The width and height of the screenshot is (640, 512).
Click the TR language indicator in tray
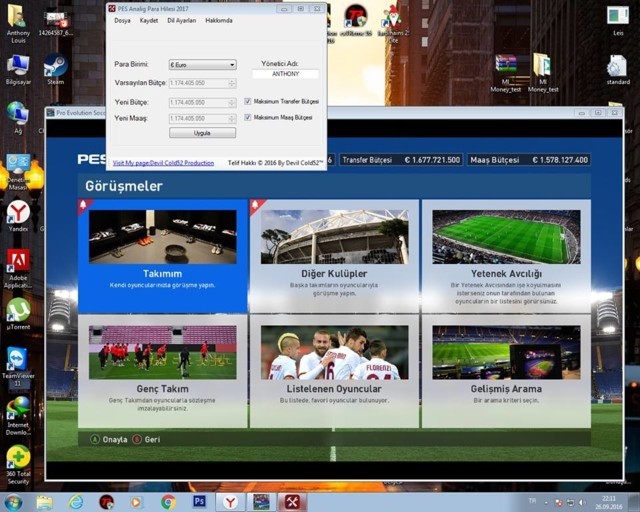click(x=532, y=501)
